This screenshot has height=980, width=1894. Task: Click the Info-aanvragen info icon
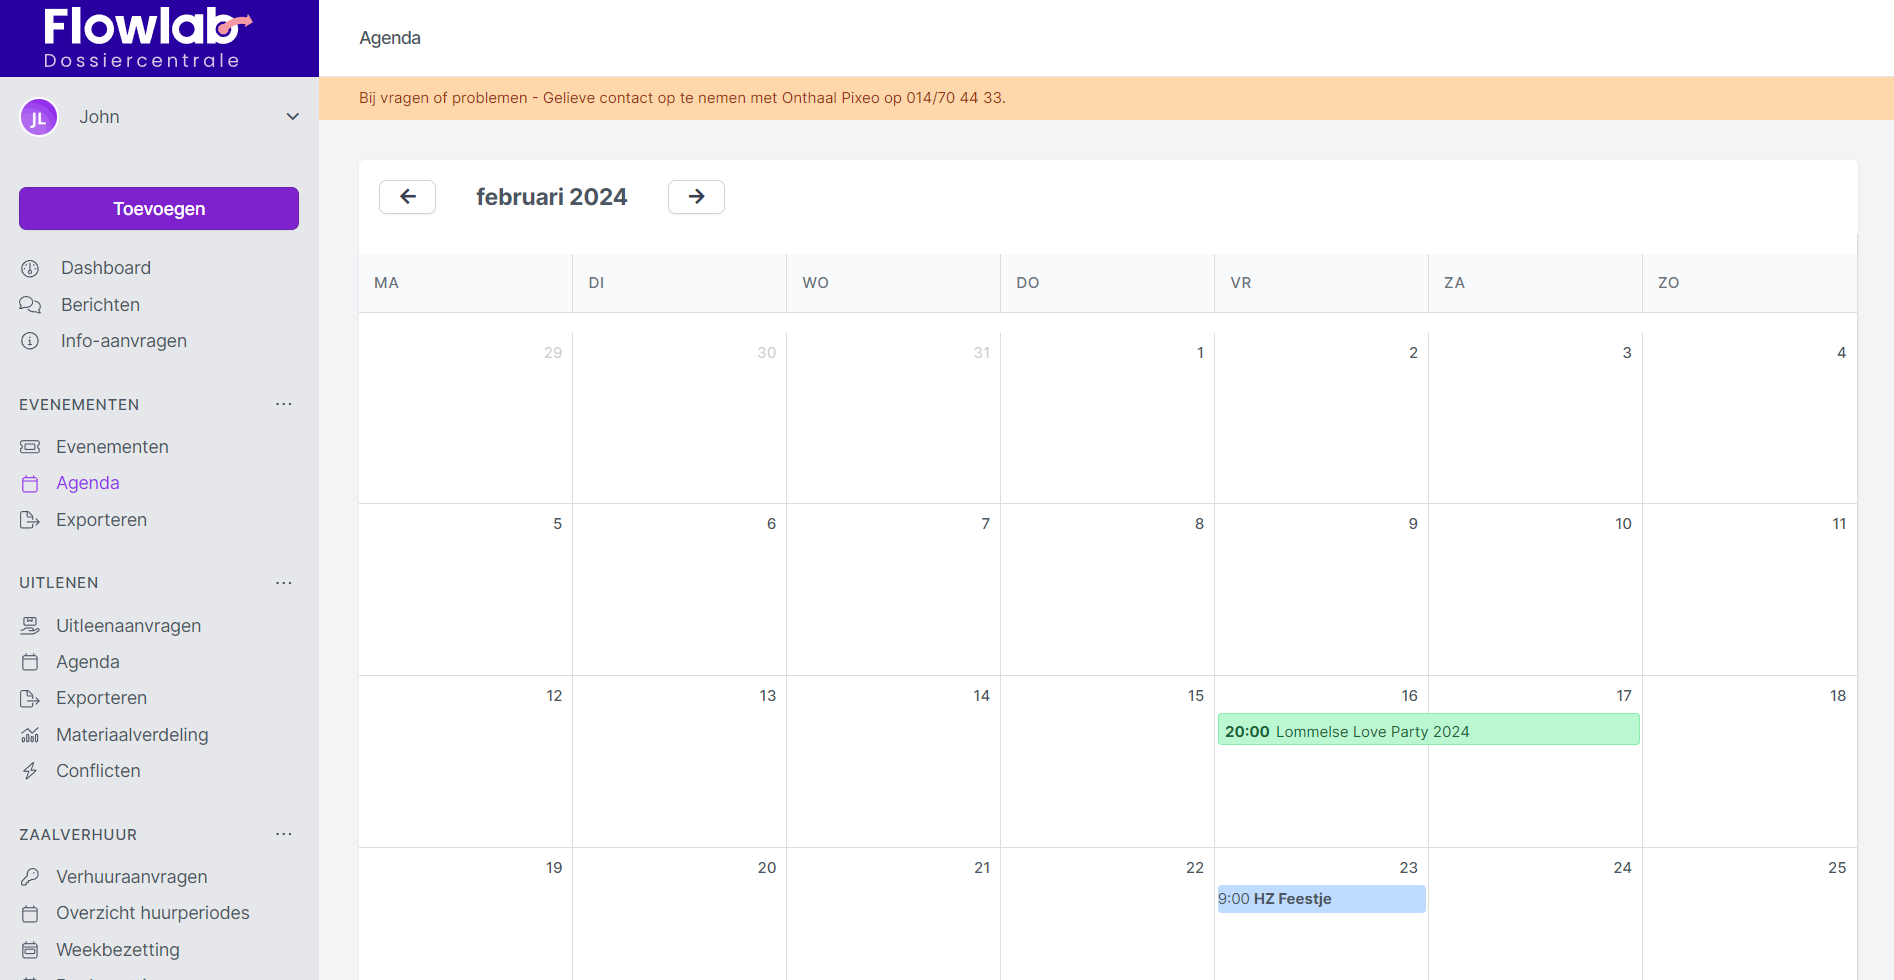coord(30,341)
